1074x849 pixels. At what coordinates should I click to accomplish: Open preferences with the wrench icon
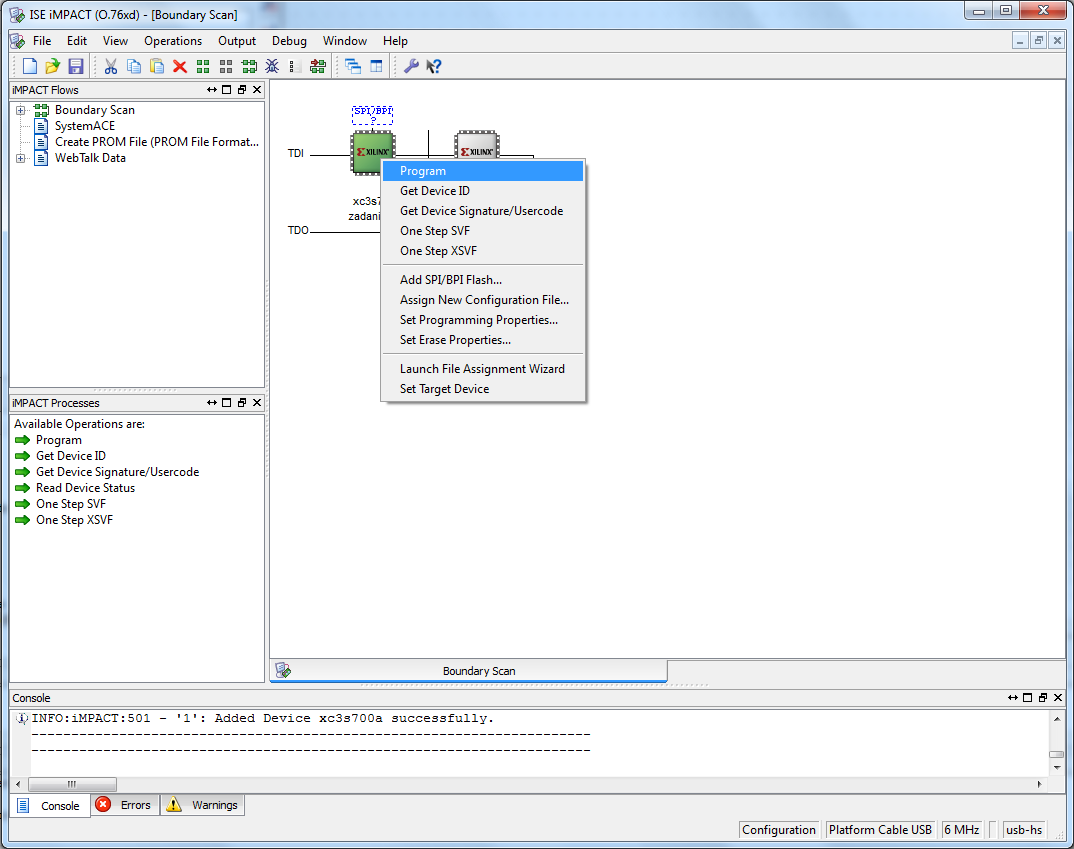tap(411, 66)
